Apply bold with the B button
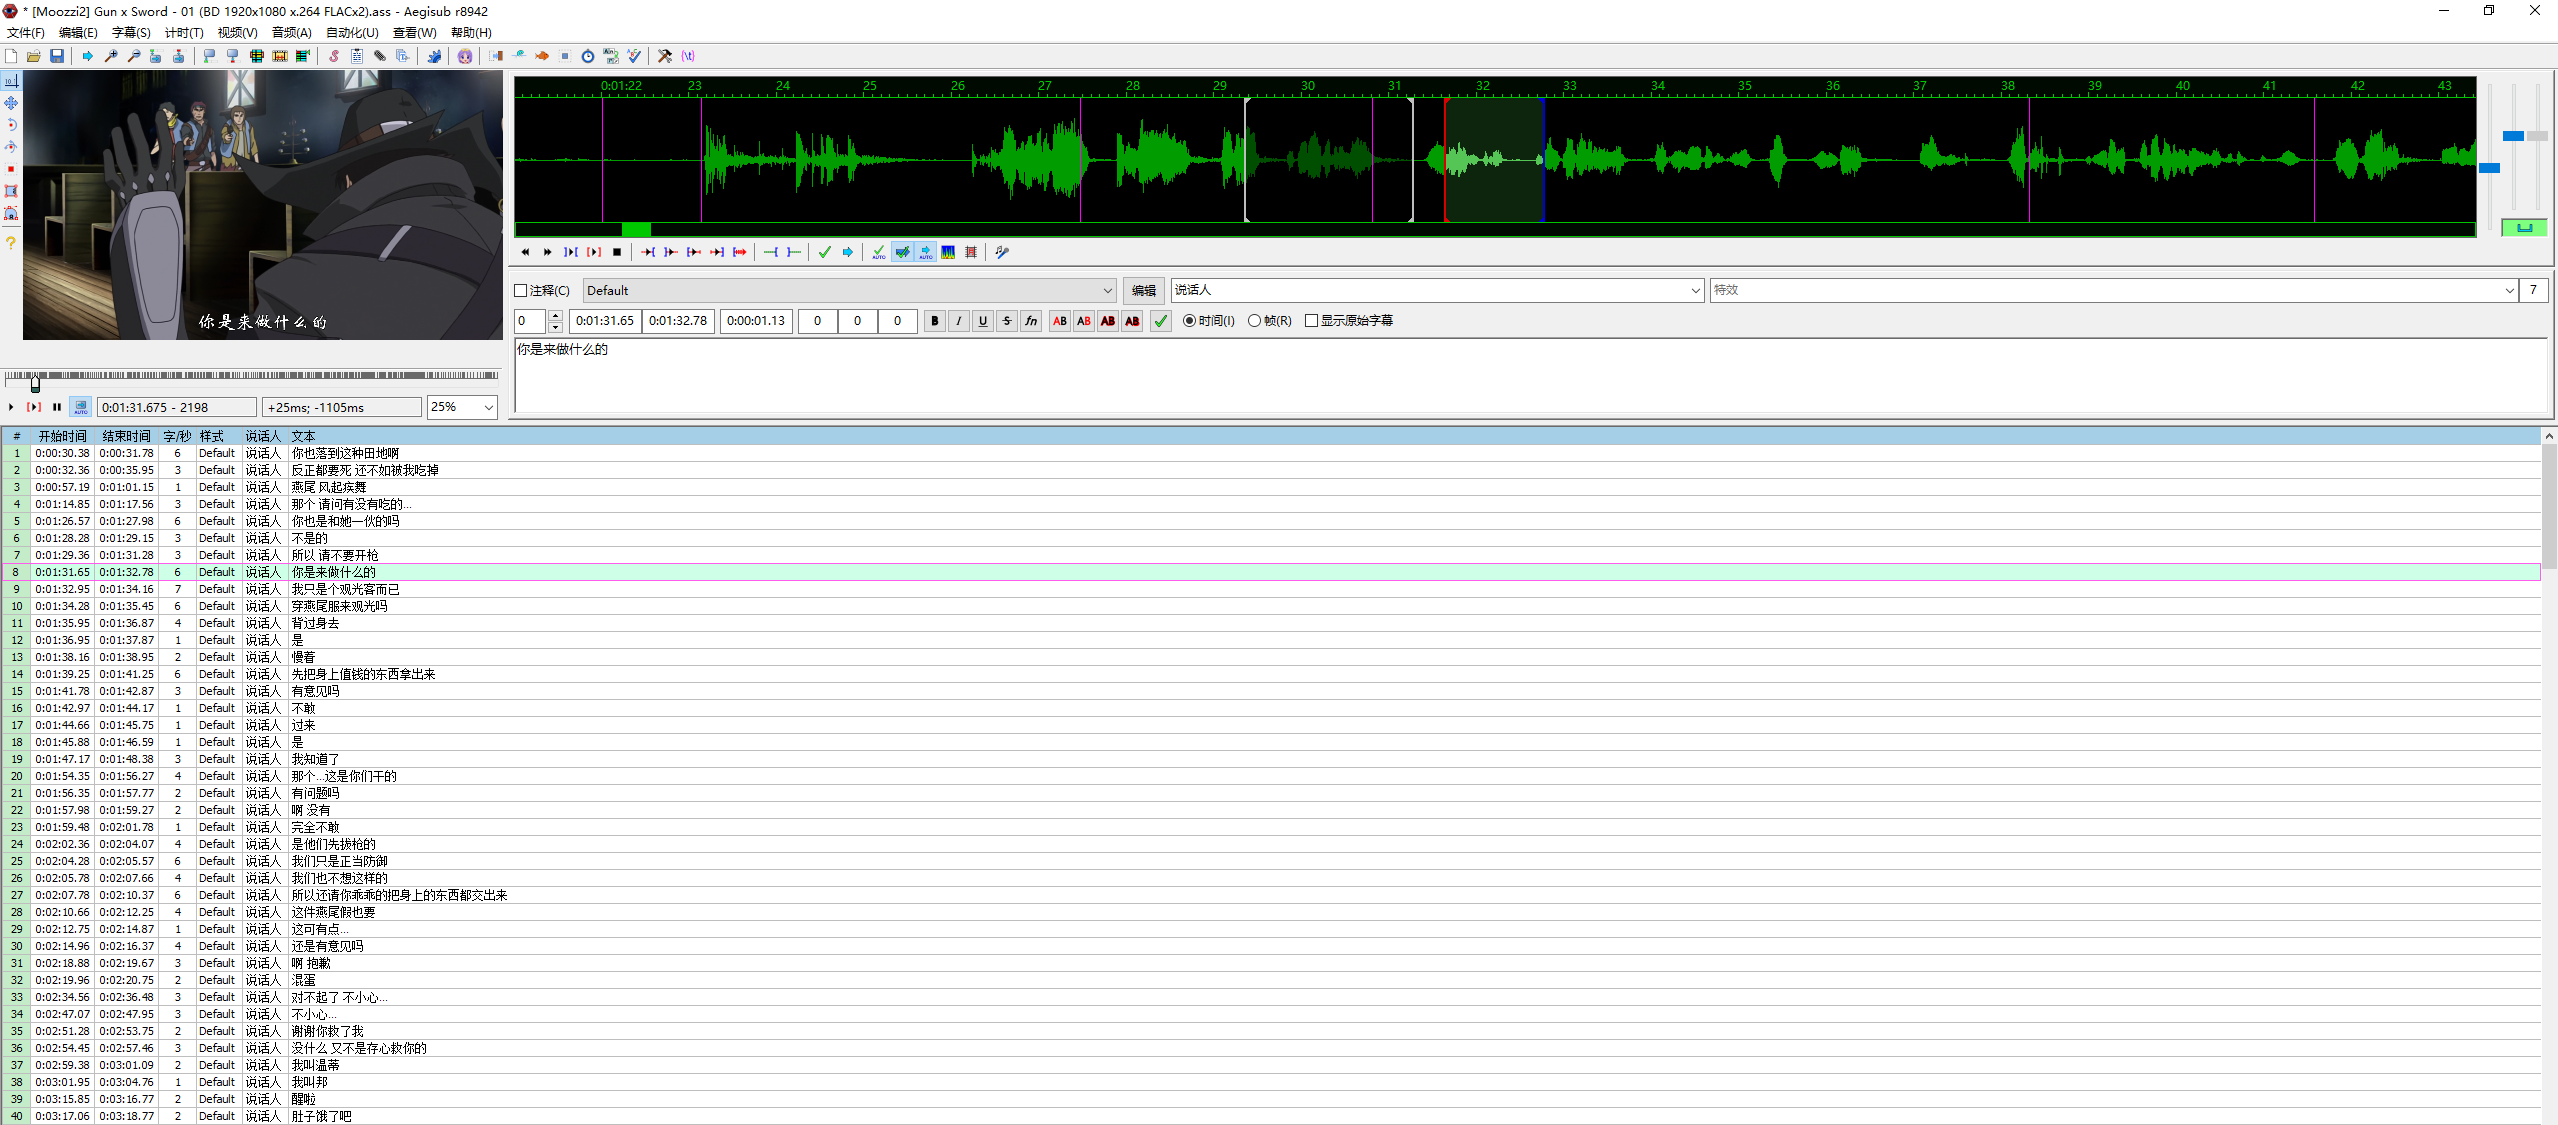The image size is (2558, 1125). pos(935,321)
